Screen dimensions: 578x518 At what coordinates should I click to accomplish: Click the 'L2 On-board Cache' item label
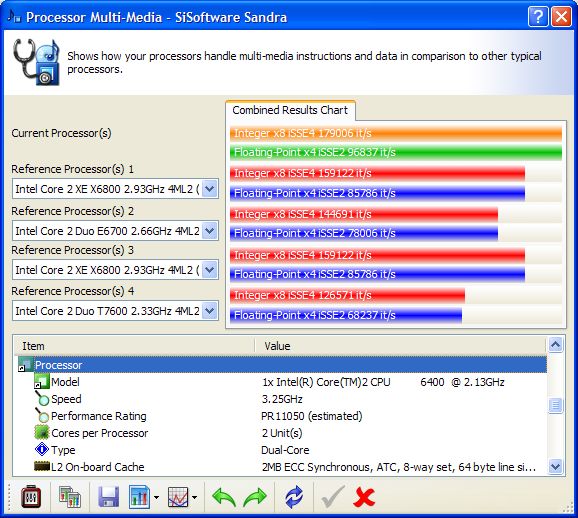point(97,467)
